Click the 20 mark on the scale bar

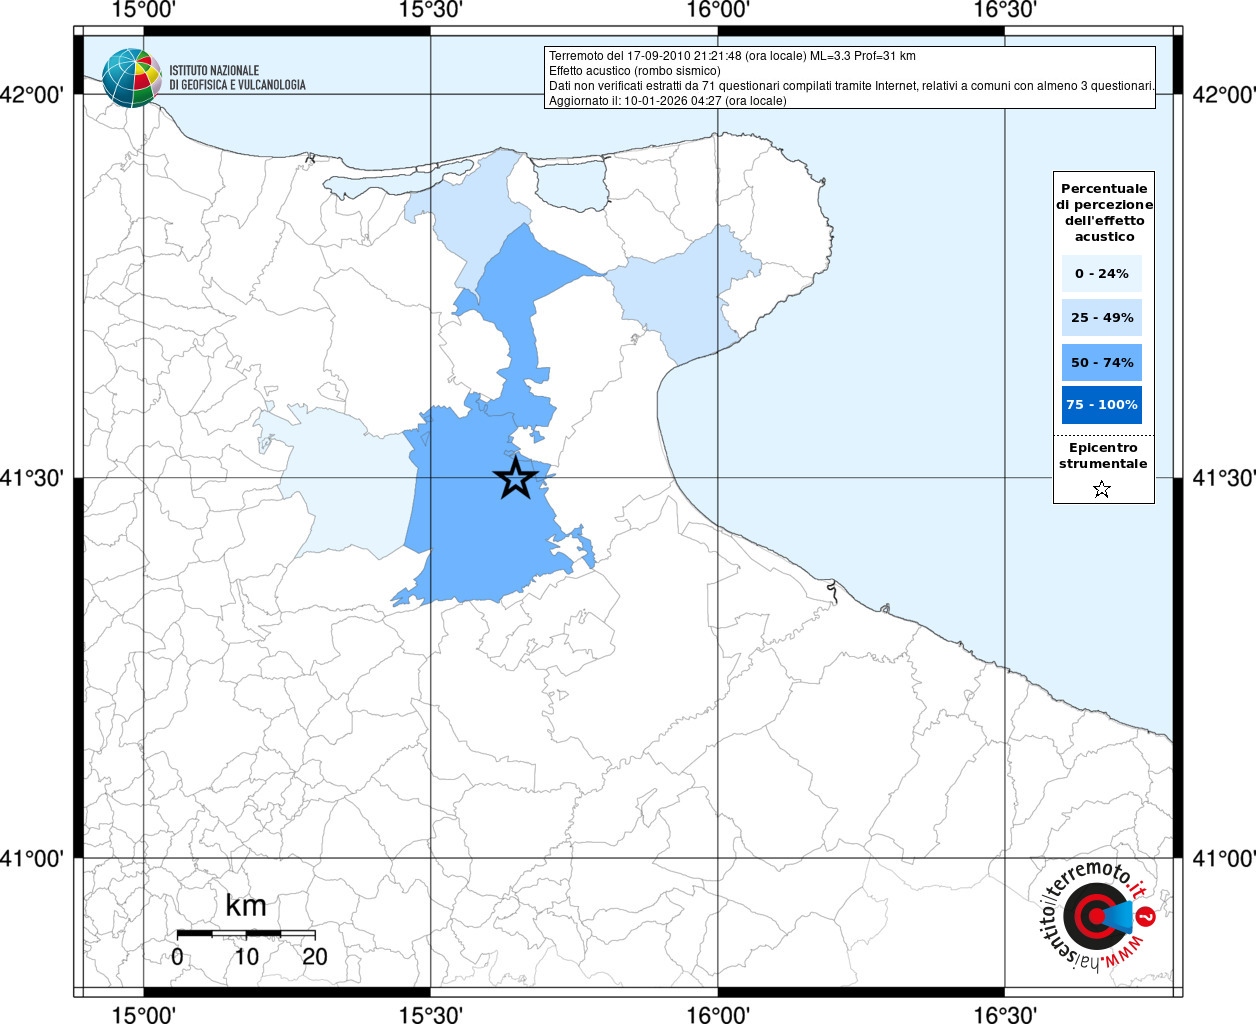[315, 957]
